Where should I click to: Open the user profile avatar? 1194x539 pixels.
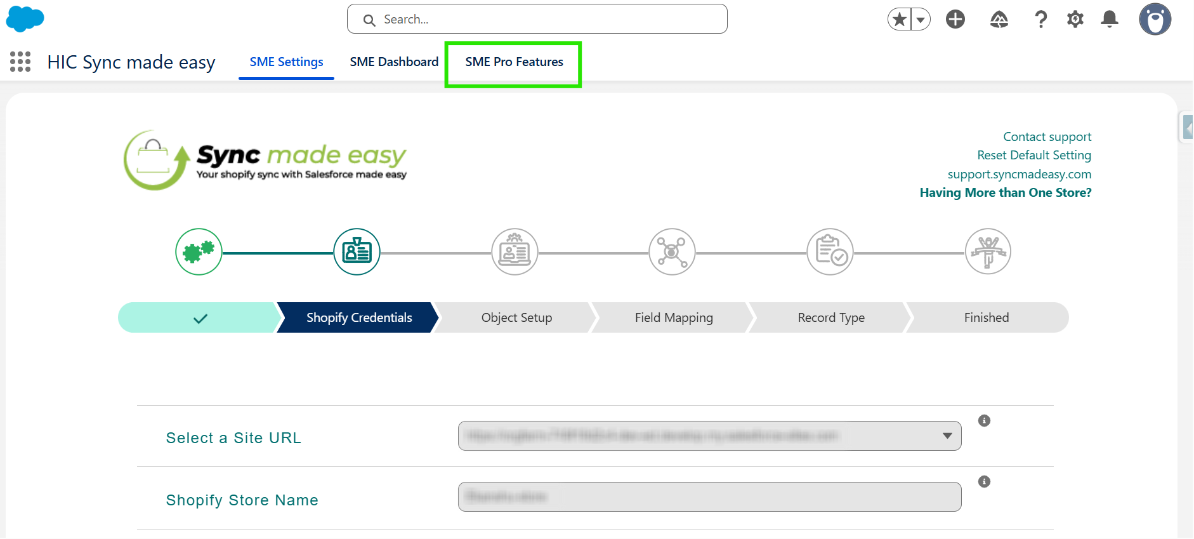1155,19
